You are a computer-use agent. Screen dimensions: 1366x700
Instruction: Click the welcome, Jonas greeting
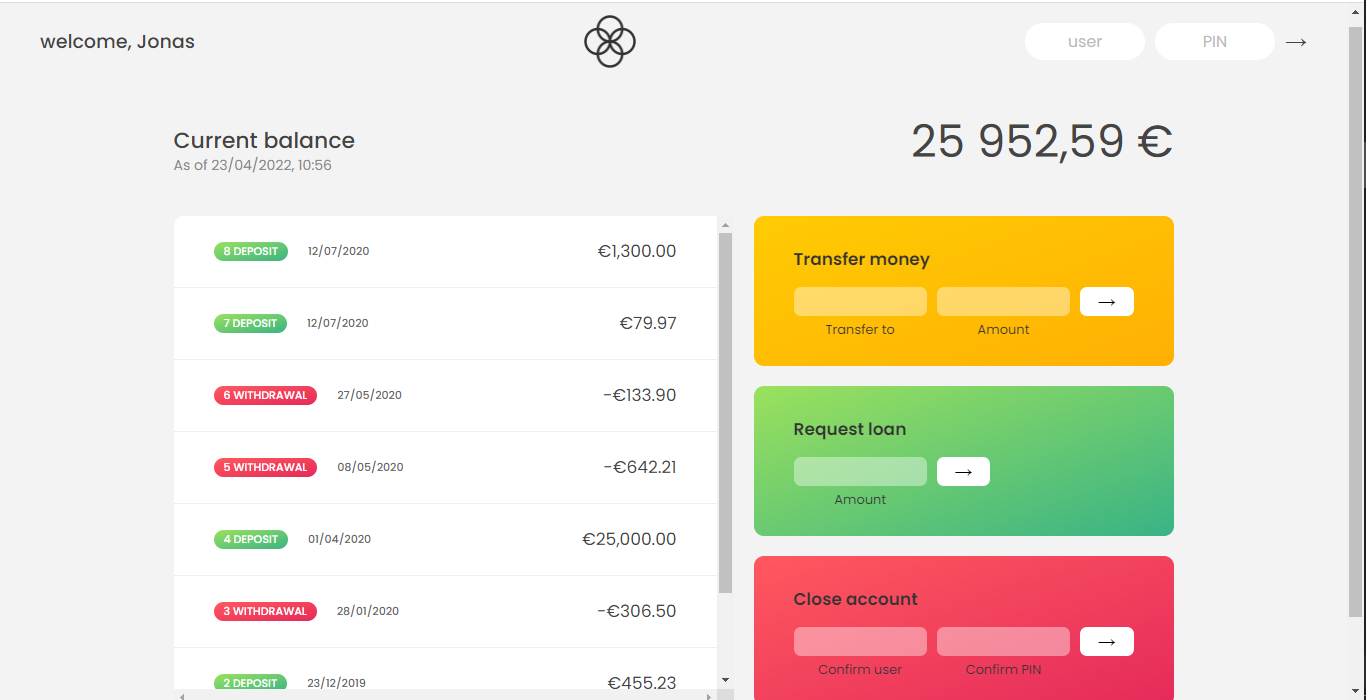pos(117,41)
